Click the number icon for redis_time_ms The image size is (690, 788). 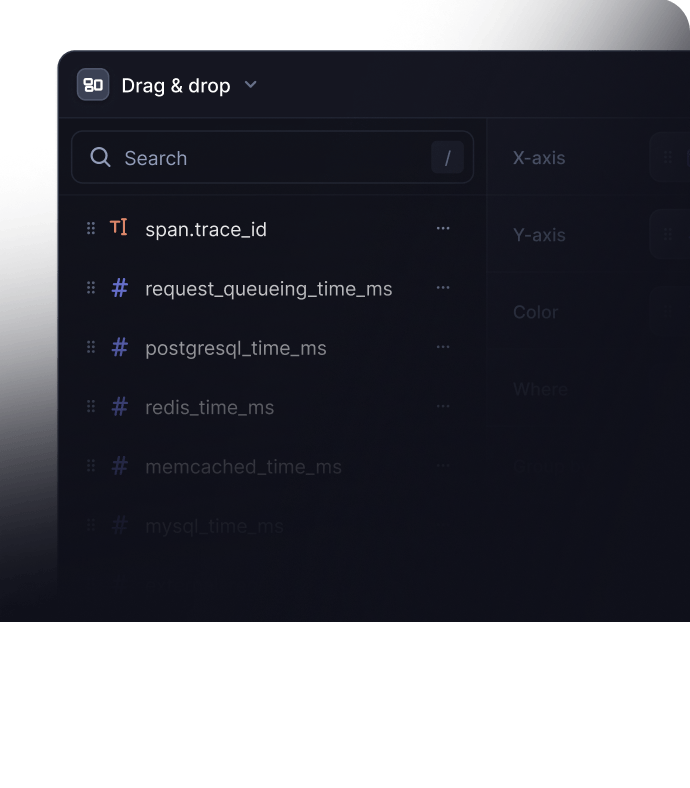pos(120,407)
